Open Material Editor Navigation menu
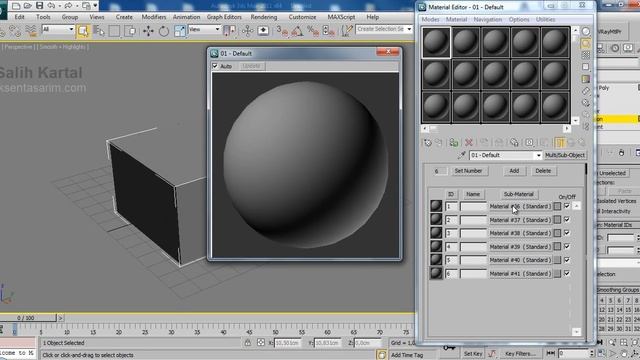Viewport: 640px width, 360px height. [488, 20]
